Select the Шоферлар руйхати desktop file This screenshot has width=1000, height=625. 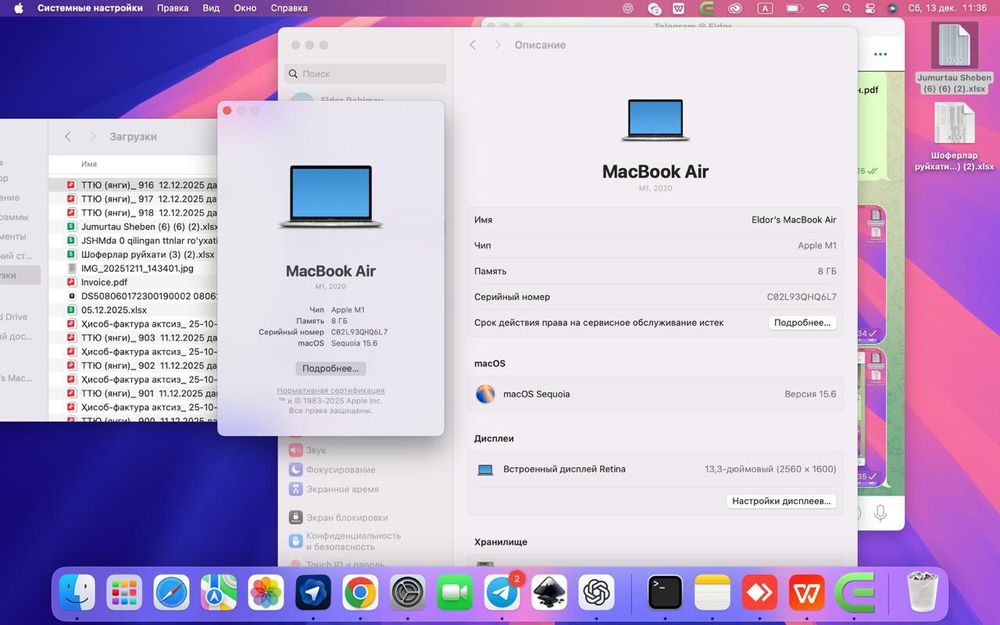954,137
